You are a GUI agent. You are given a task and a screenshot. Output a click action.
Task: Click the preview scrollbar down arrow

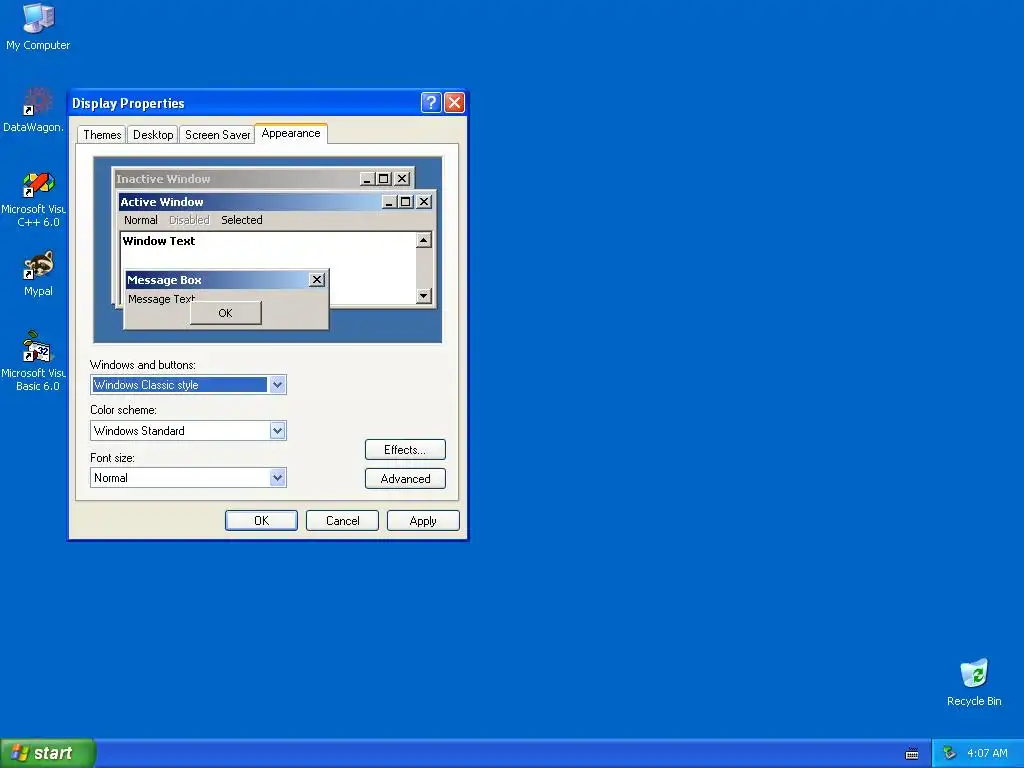coord(423,296)
